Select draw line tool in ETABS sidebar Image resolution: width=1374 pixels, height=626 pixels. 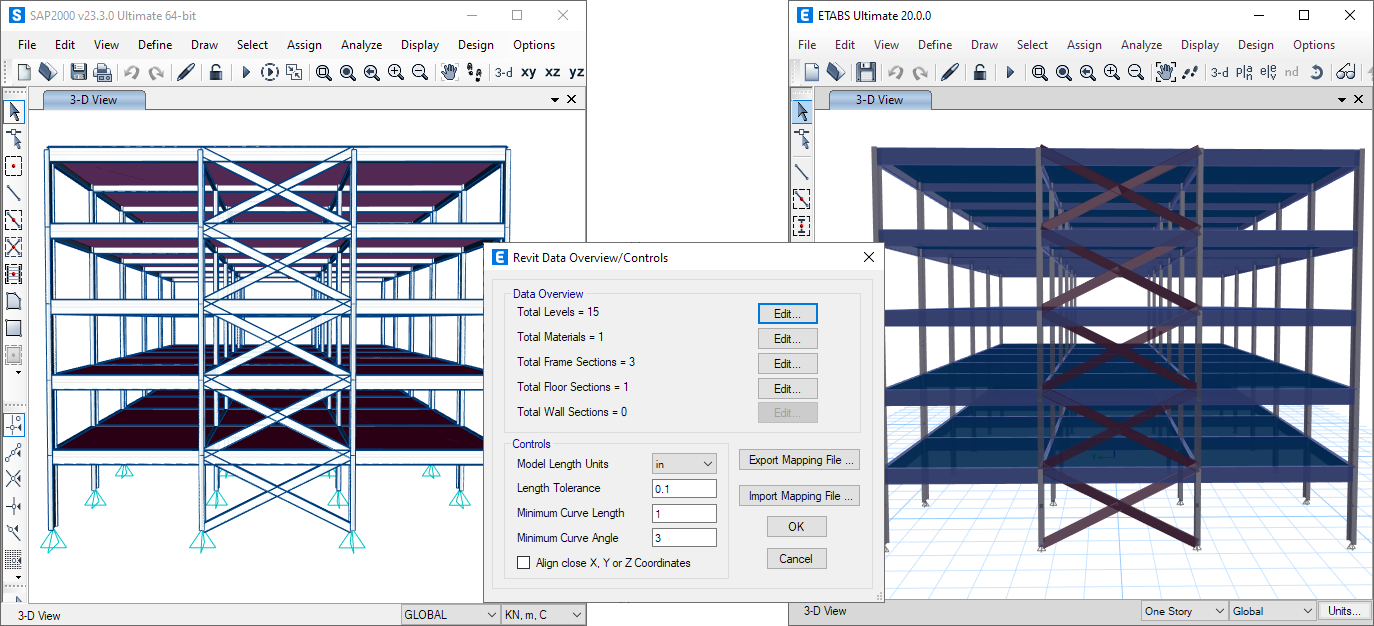(x=801, y=171)
